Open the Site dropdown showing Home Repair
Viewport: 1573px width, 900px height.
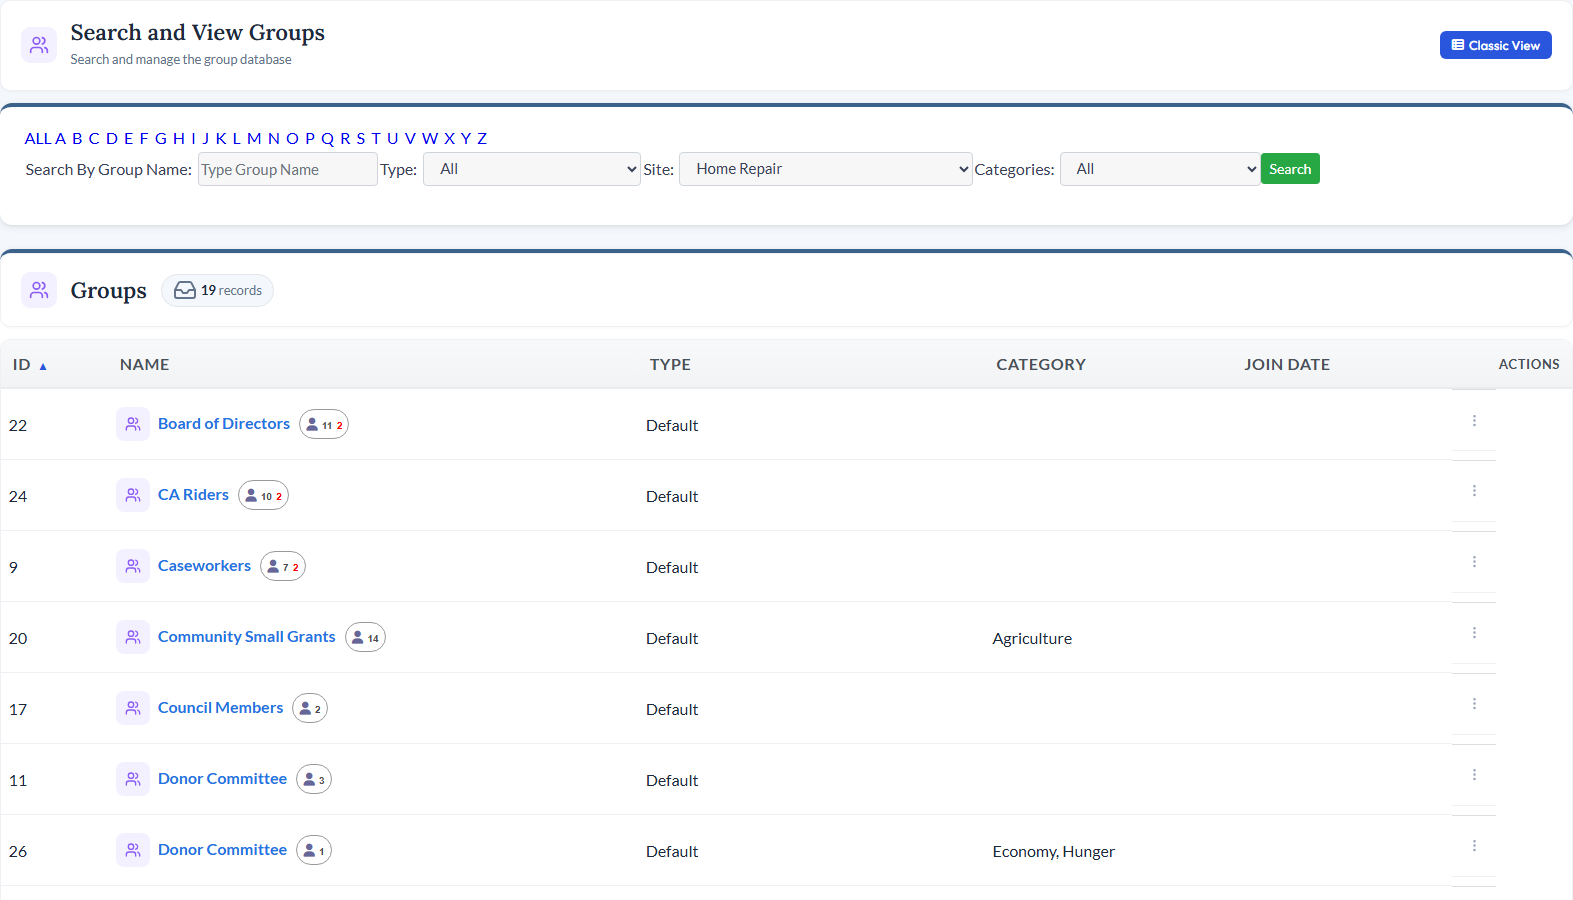tap(826, 169)
